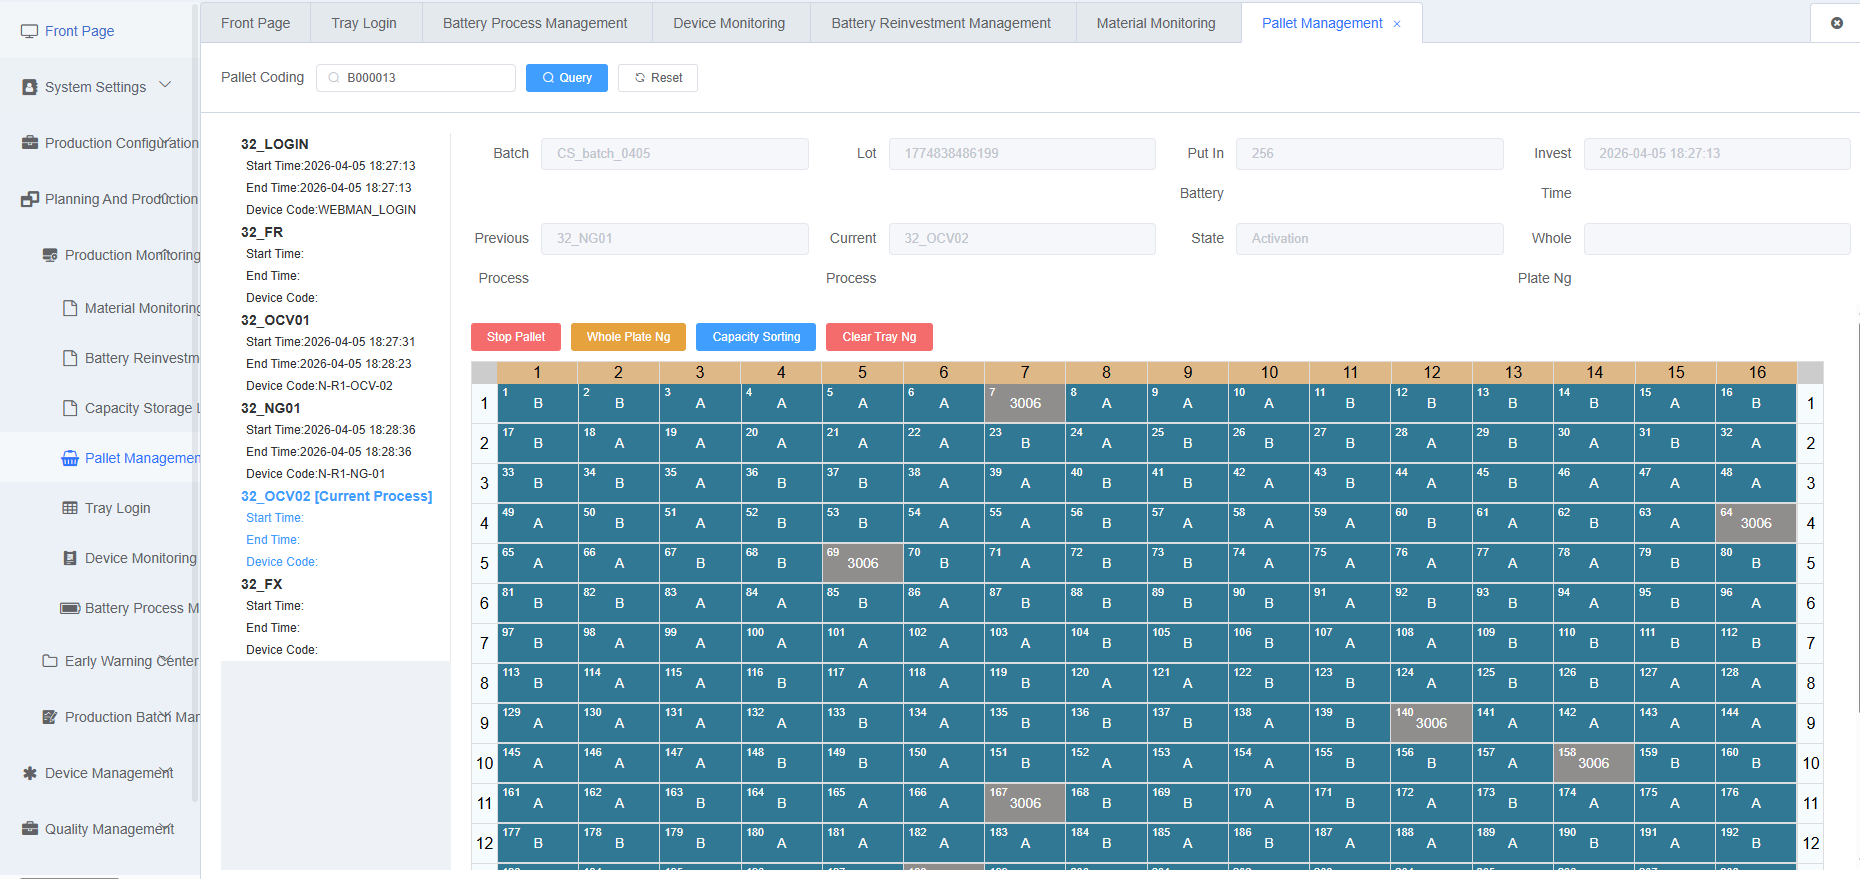Click the Batch field CS_batch_0405
Viewport: 1860px width, 879px height.
click(x=675, y=154)
